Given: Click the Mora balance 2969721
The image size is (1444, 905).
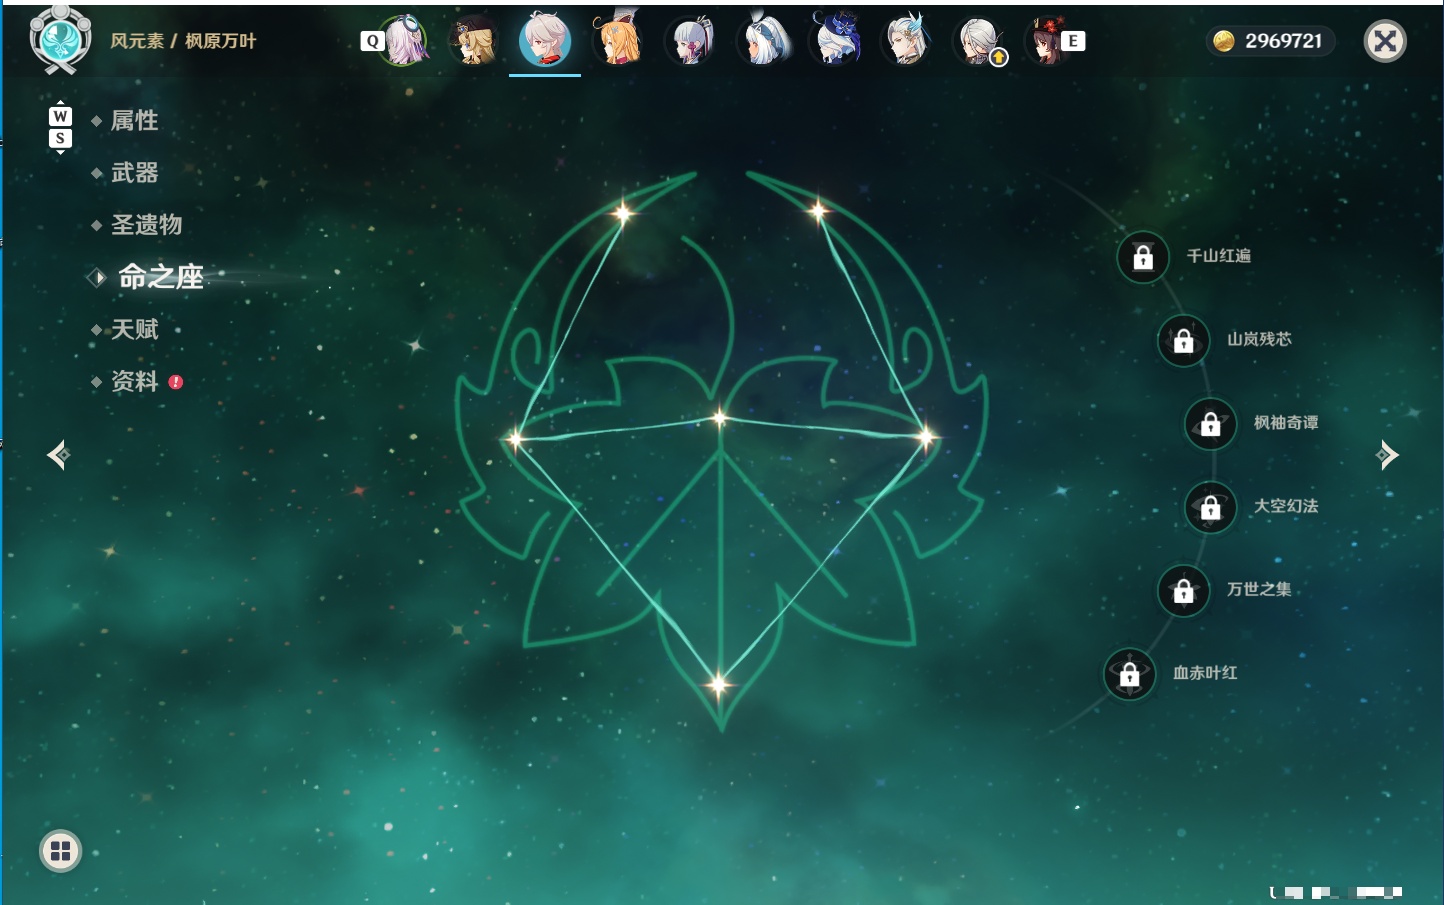Looking at the screenshot, I should (1272, 41).
